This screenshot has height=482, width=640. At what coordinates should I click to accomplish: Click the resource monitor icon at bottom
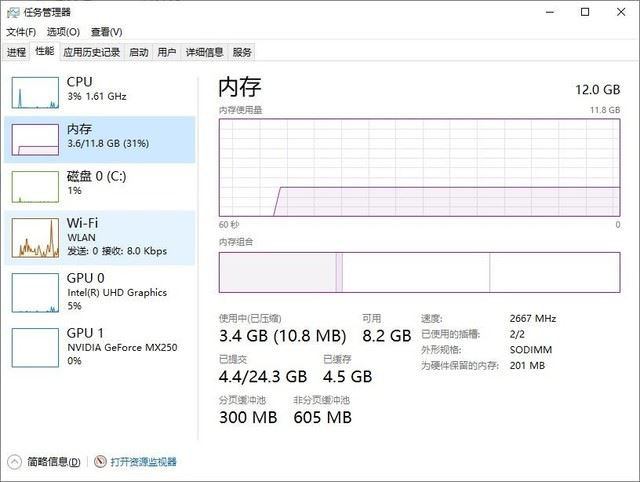[x=100, y=462]
